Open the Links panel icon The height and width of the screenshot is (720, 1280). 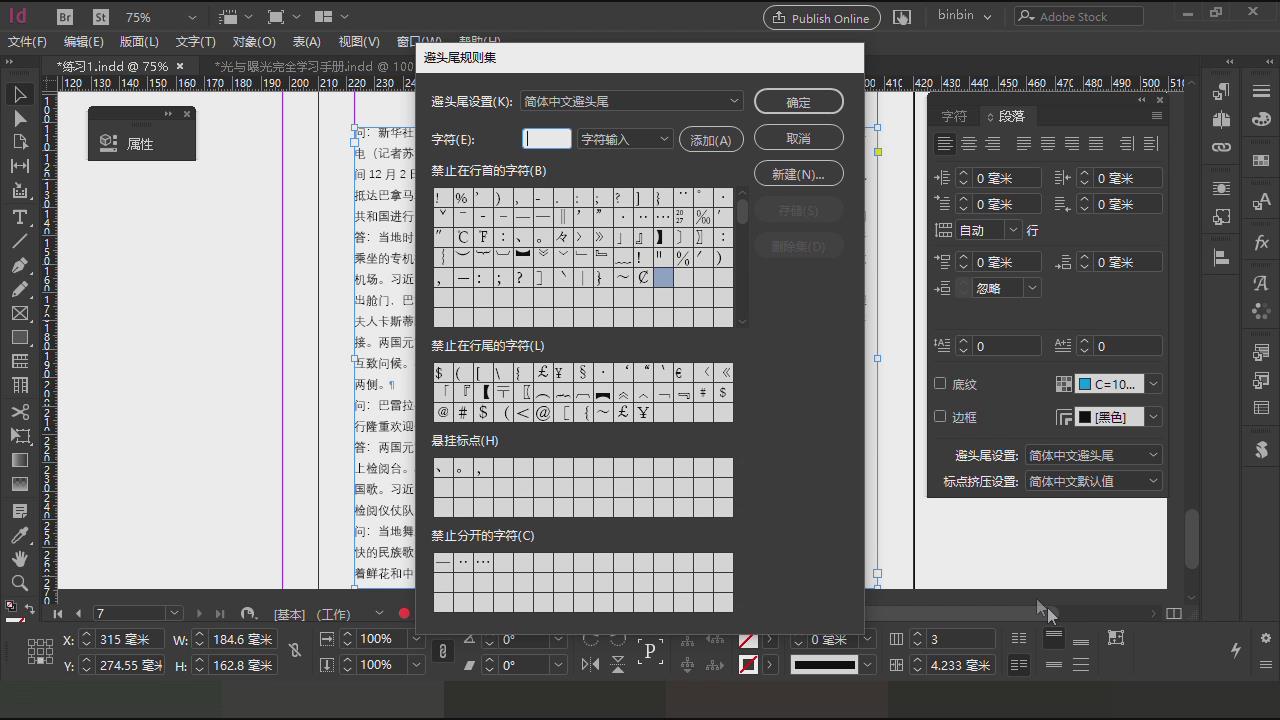[1221, 147]
